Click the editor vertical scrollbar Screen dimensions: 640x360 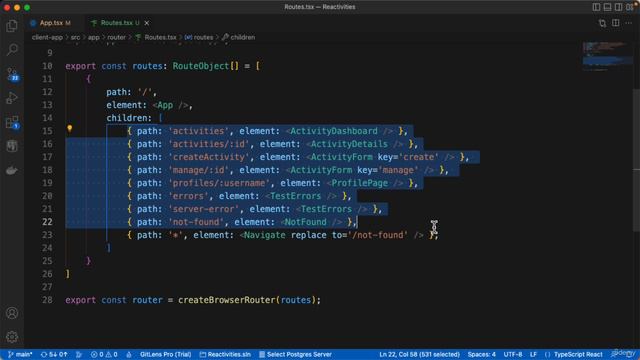pos(637,159)
